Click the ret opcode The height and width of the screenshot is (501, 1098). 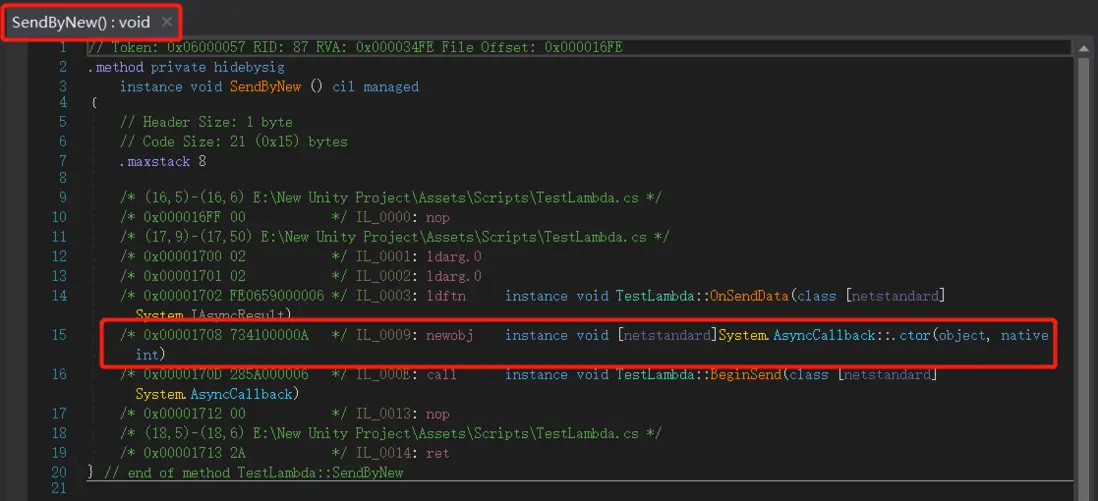tap(437, 453)
